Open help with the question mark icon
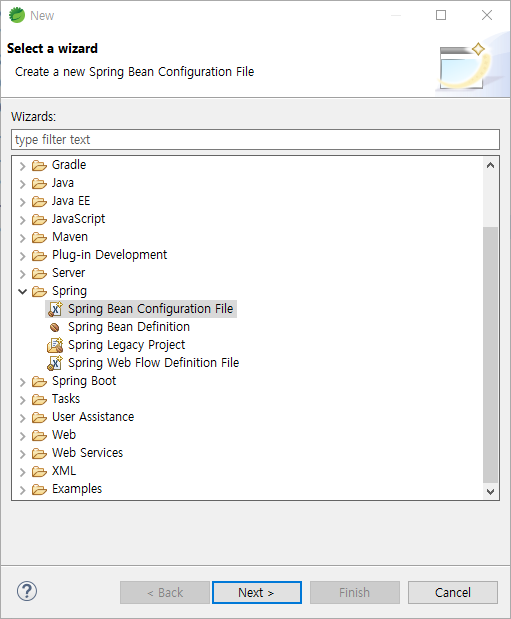The image size is (511, 619). tap(27, 591)
